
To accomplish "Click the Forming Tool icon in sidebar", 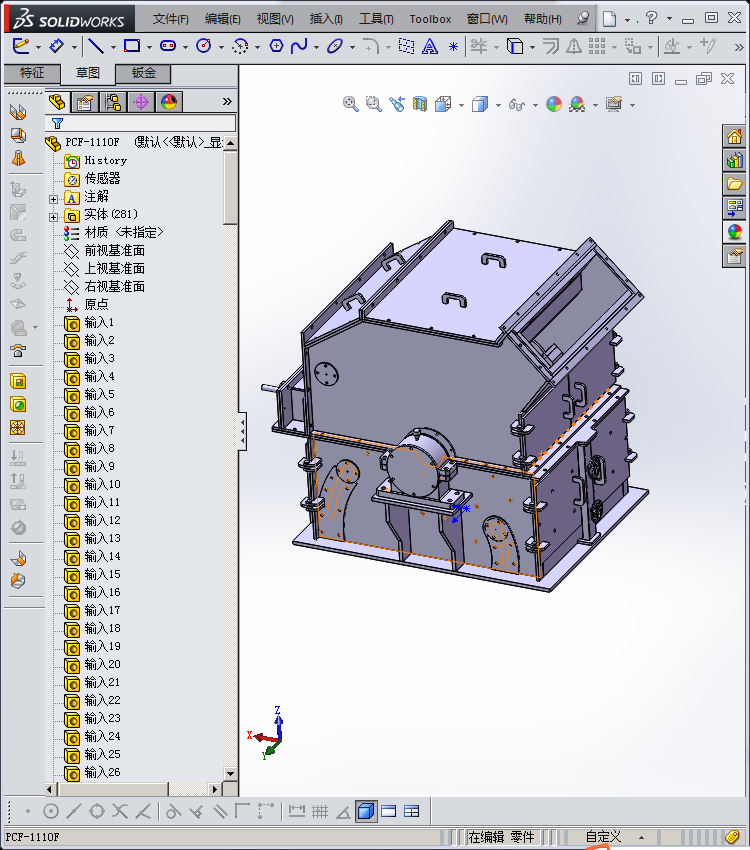I will tap(18, 350).
